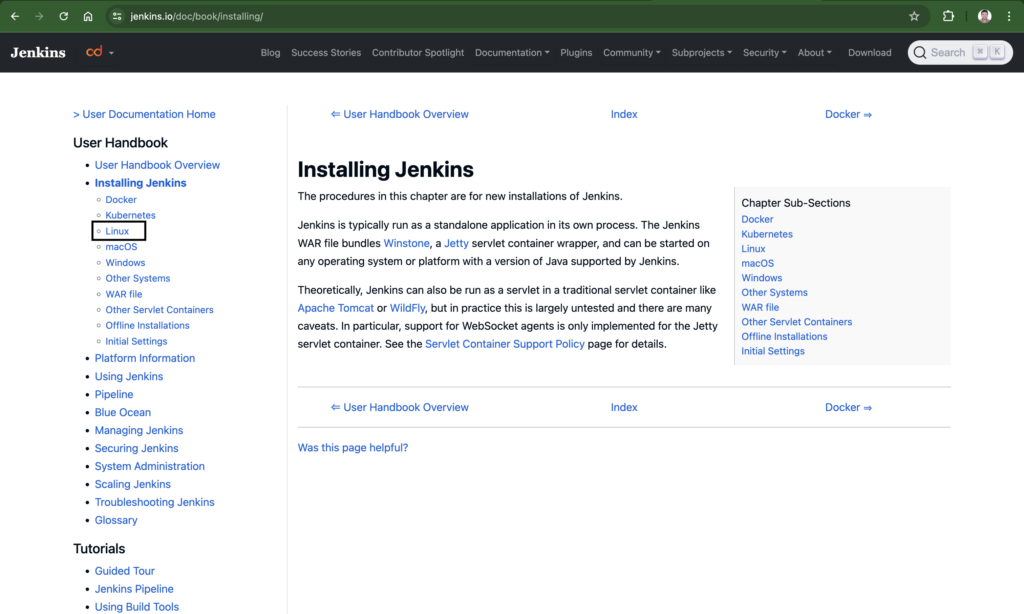Open Troubleshooting Jenkins in sidebar

click(x=155, y=502)
